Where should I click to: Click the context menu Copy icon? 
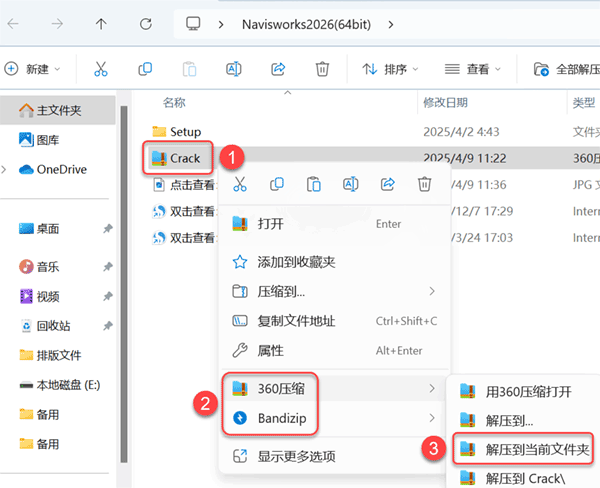point(277,184)
